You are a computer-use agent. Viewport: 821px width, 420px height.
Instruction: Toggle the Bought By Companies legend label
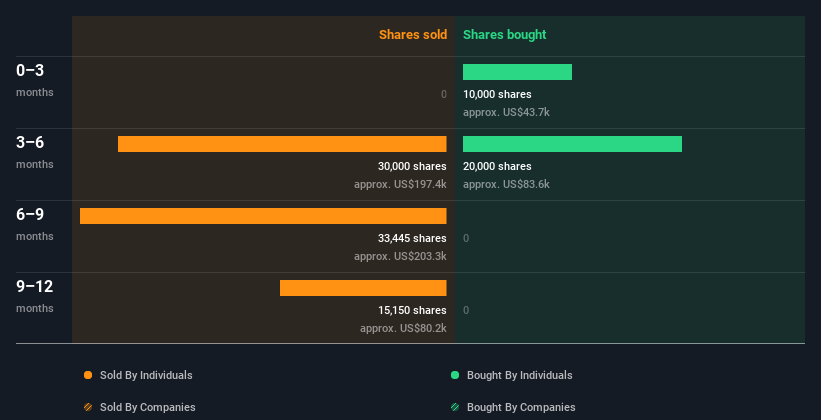(x=521, y=407)
